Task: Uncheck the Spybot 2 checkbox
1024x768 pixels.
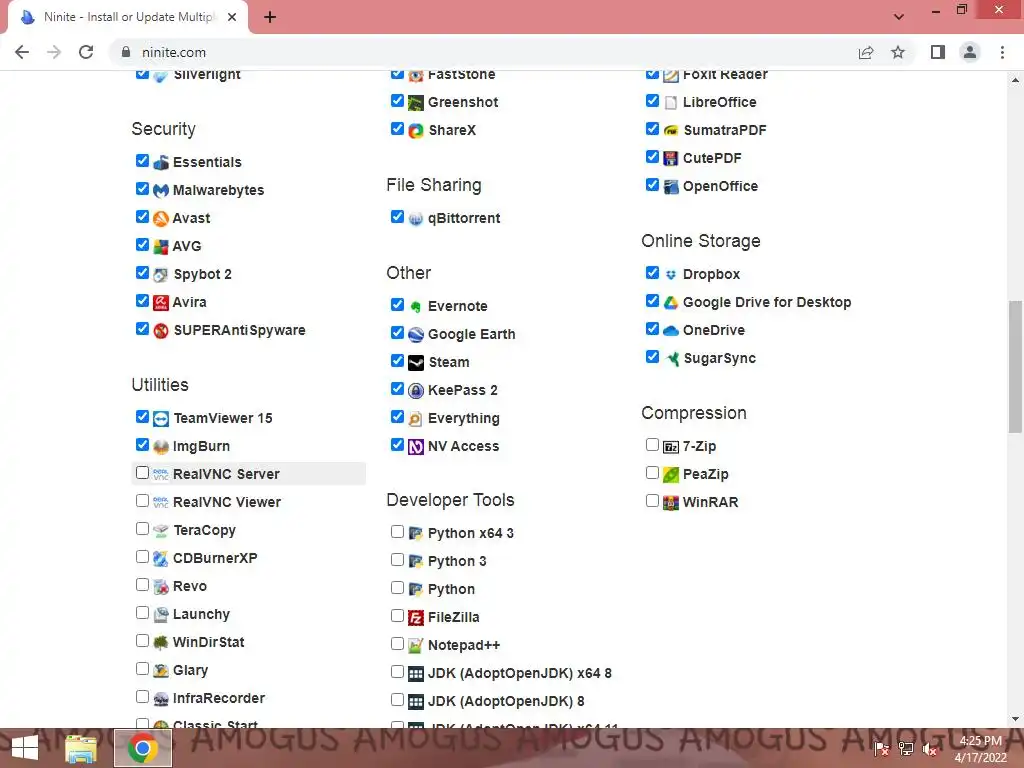Action: click(x=142, y=272)
